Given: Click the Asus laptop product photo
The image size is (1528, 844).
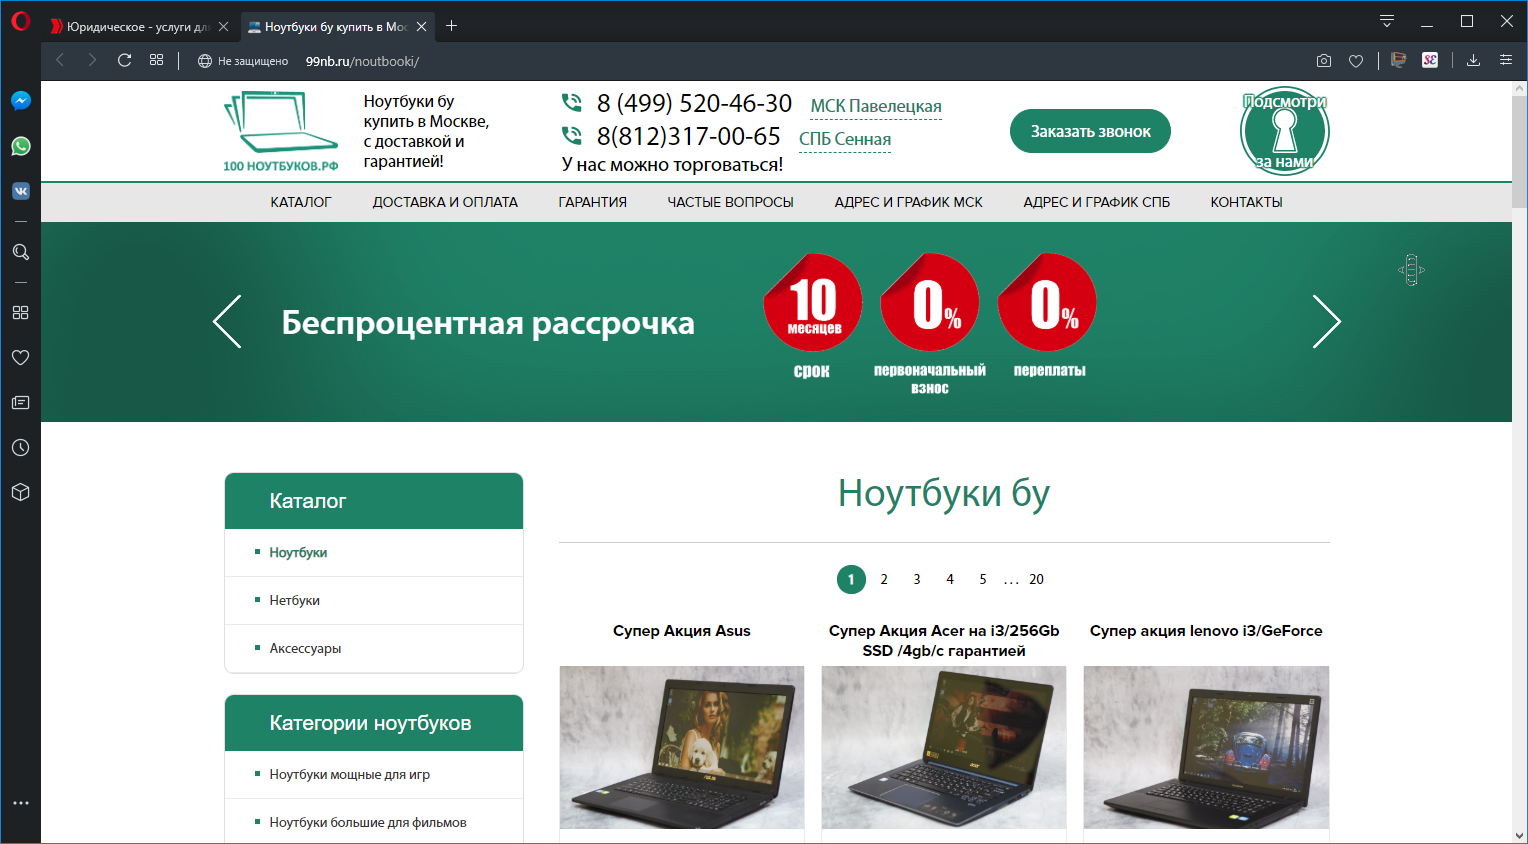Looking at the screenshot, I should pos(682,747).
